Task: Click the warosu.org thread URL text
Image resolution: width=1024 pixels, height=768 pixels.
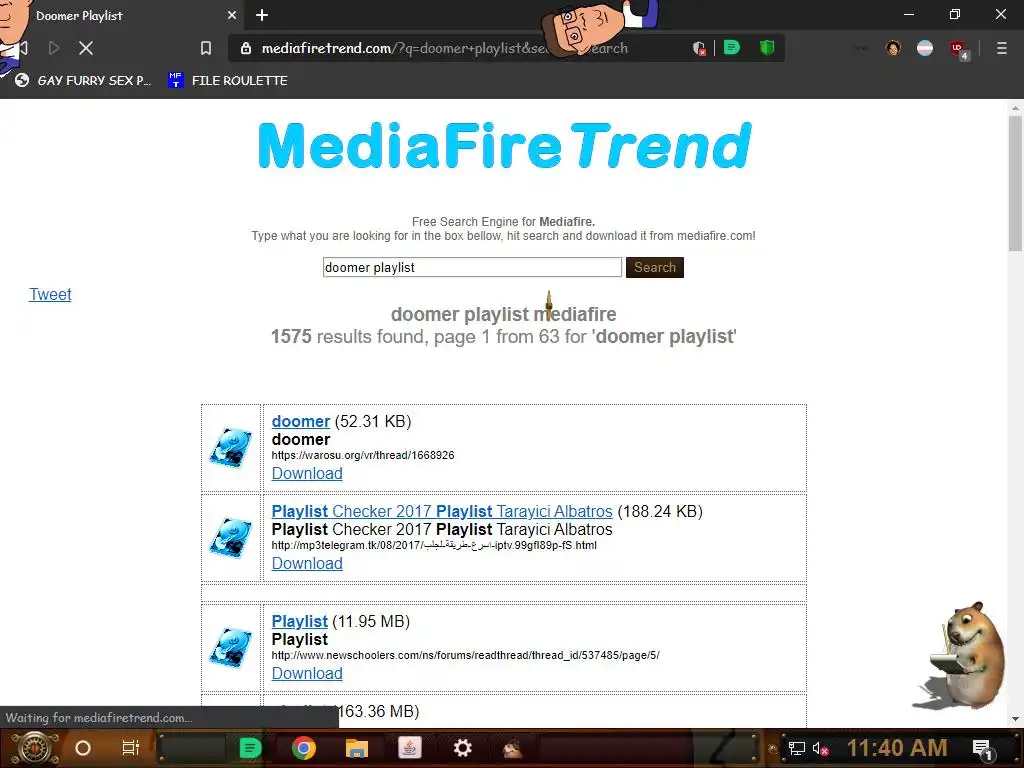Action: pos(363,455)
